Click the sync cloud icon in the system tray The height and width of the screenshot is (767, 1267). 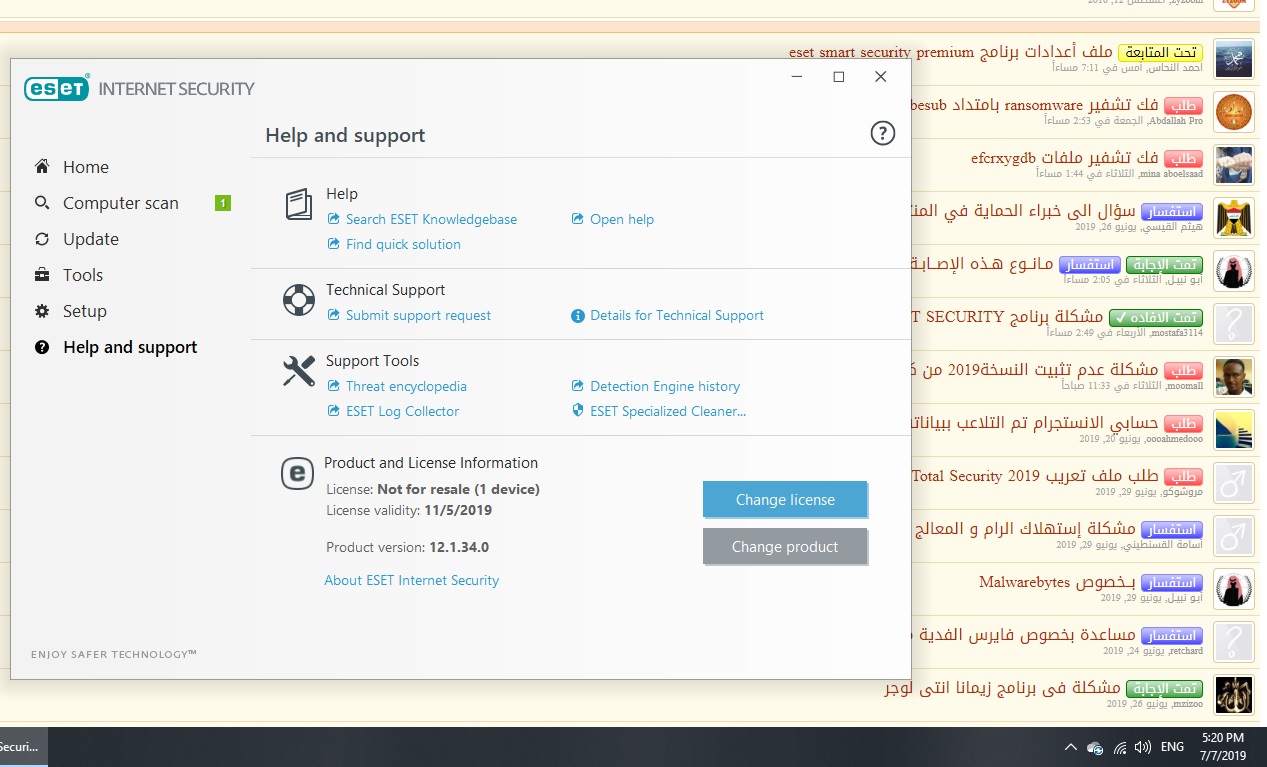pyautogui.click(x=1096, y=747)
